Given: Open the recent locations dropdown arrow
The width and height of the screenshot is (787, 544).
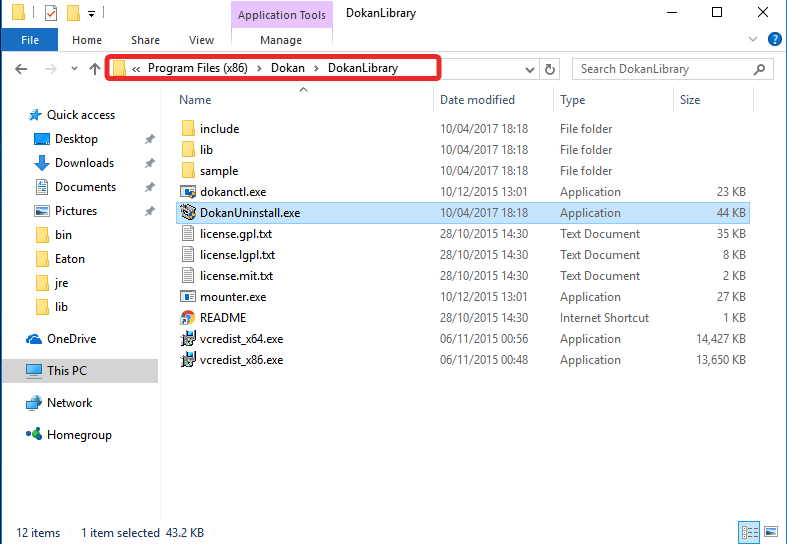Looking at the screenshot, I should [74, 69].
